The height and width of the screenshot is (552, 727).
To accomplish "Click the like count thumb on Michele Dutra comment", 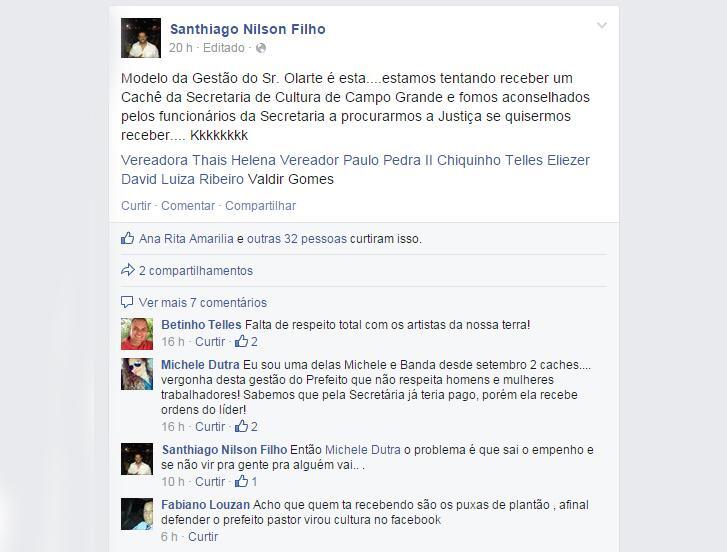I will click(241, 426).
